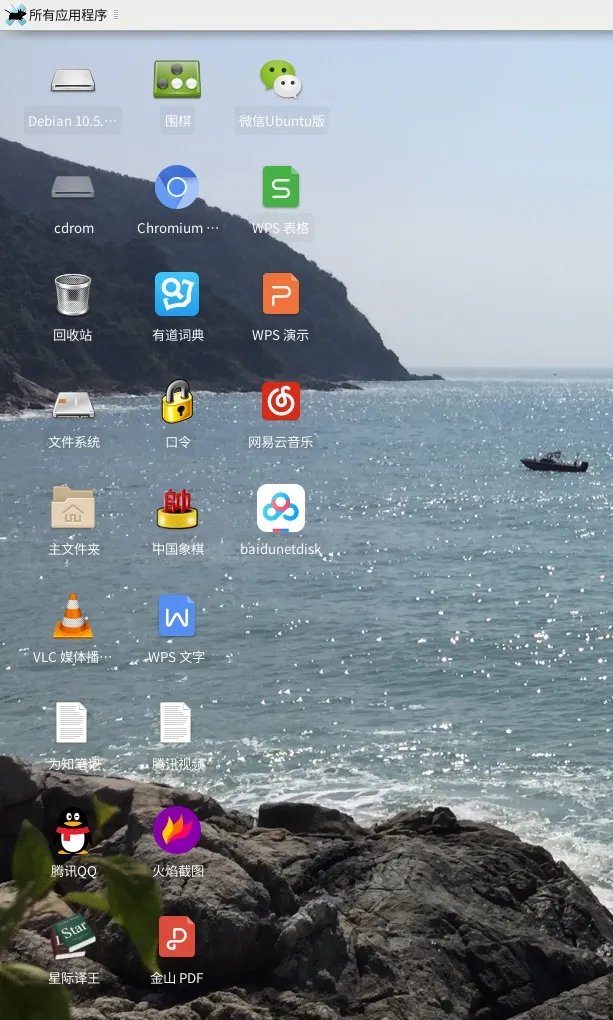Launch VLC media player
The height and width of the screenshot is (1020, 613).
(73, 617)
